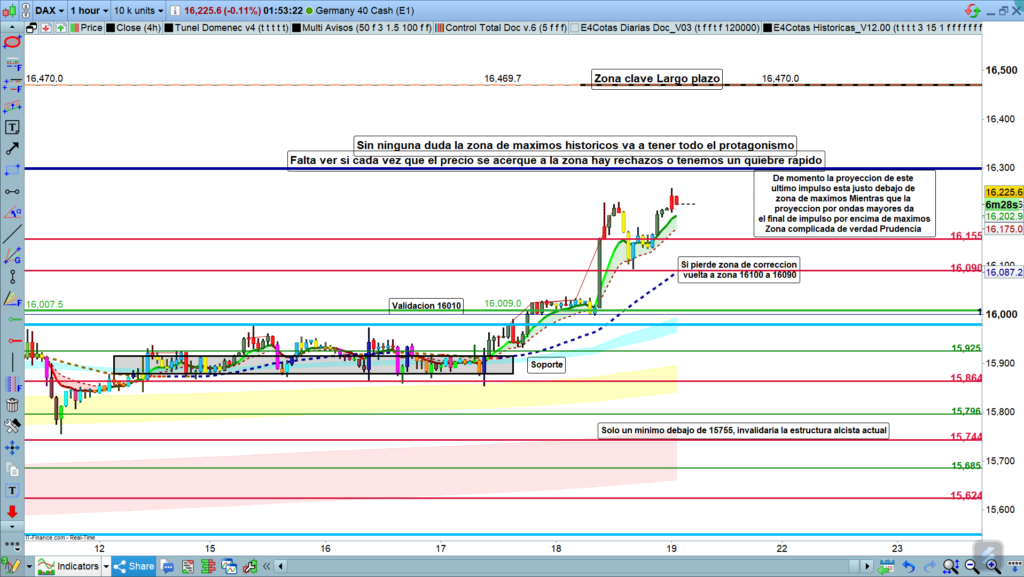This screenshot has height=577, width=1024.
Task: Click the trash can delete-objects icon
Action: [12, 405]
